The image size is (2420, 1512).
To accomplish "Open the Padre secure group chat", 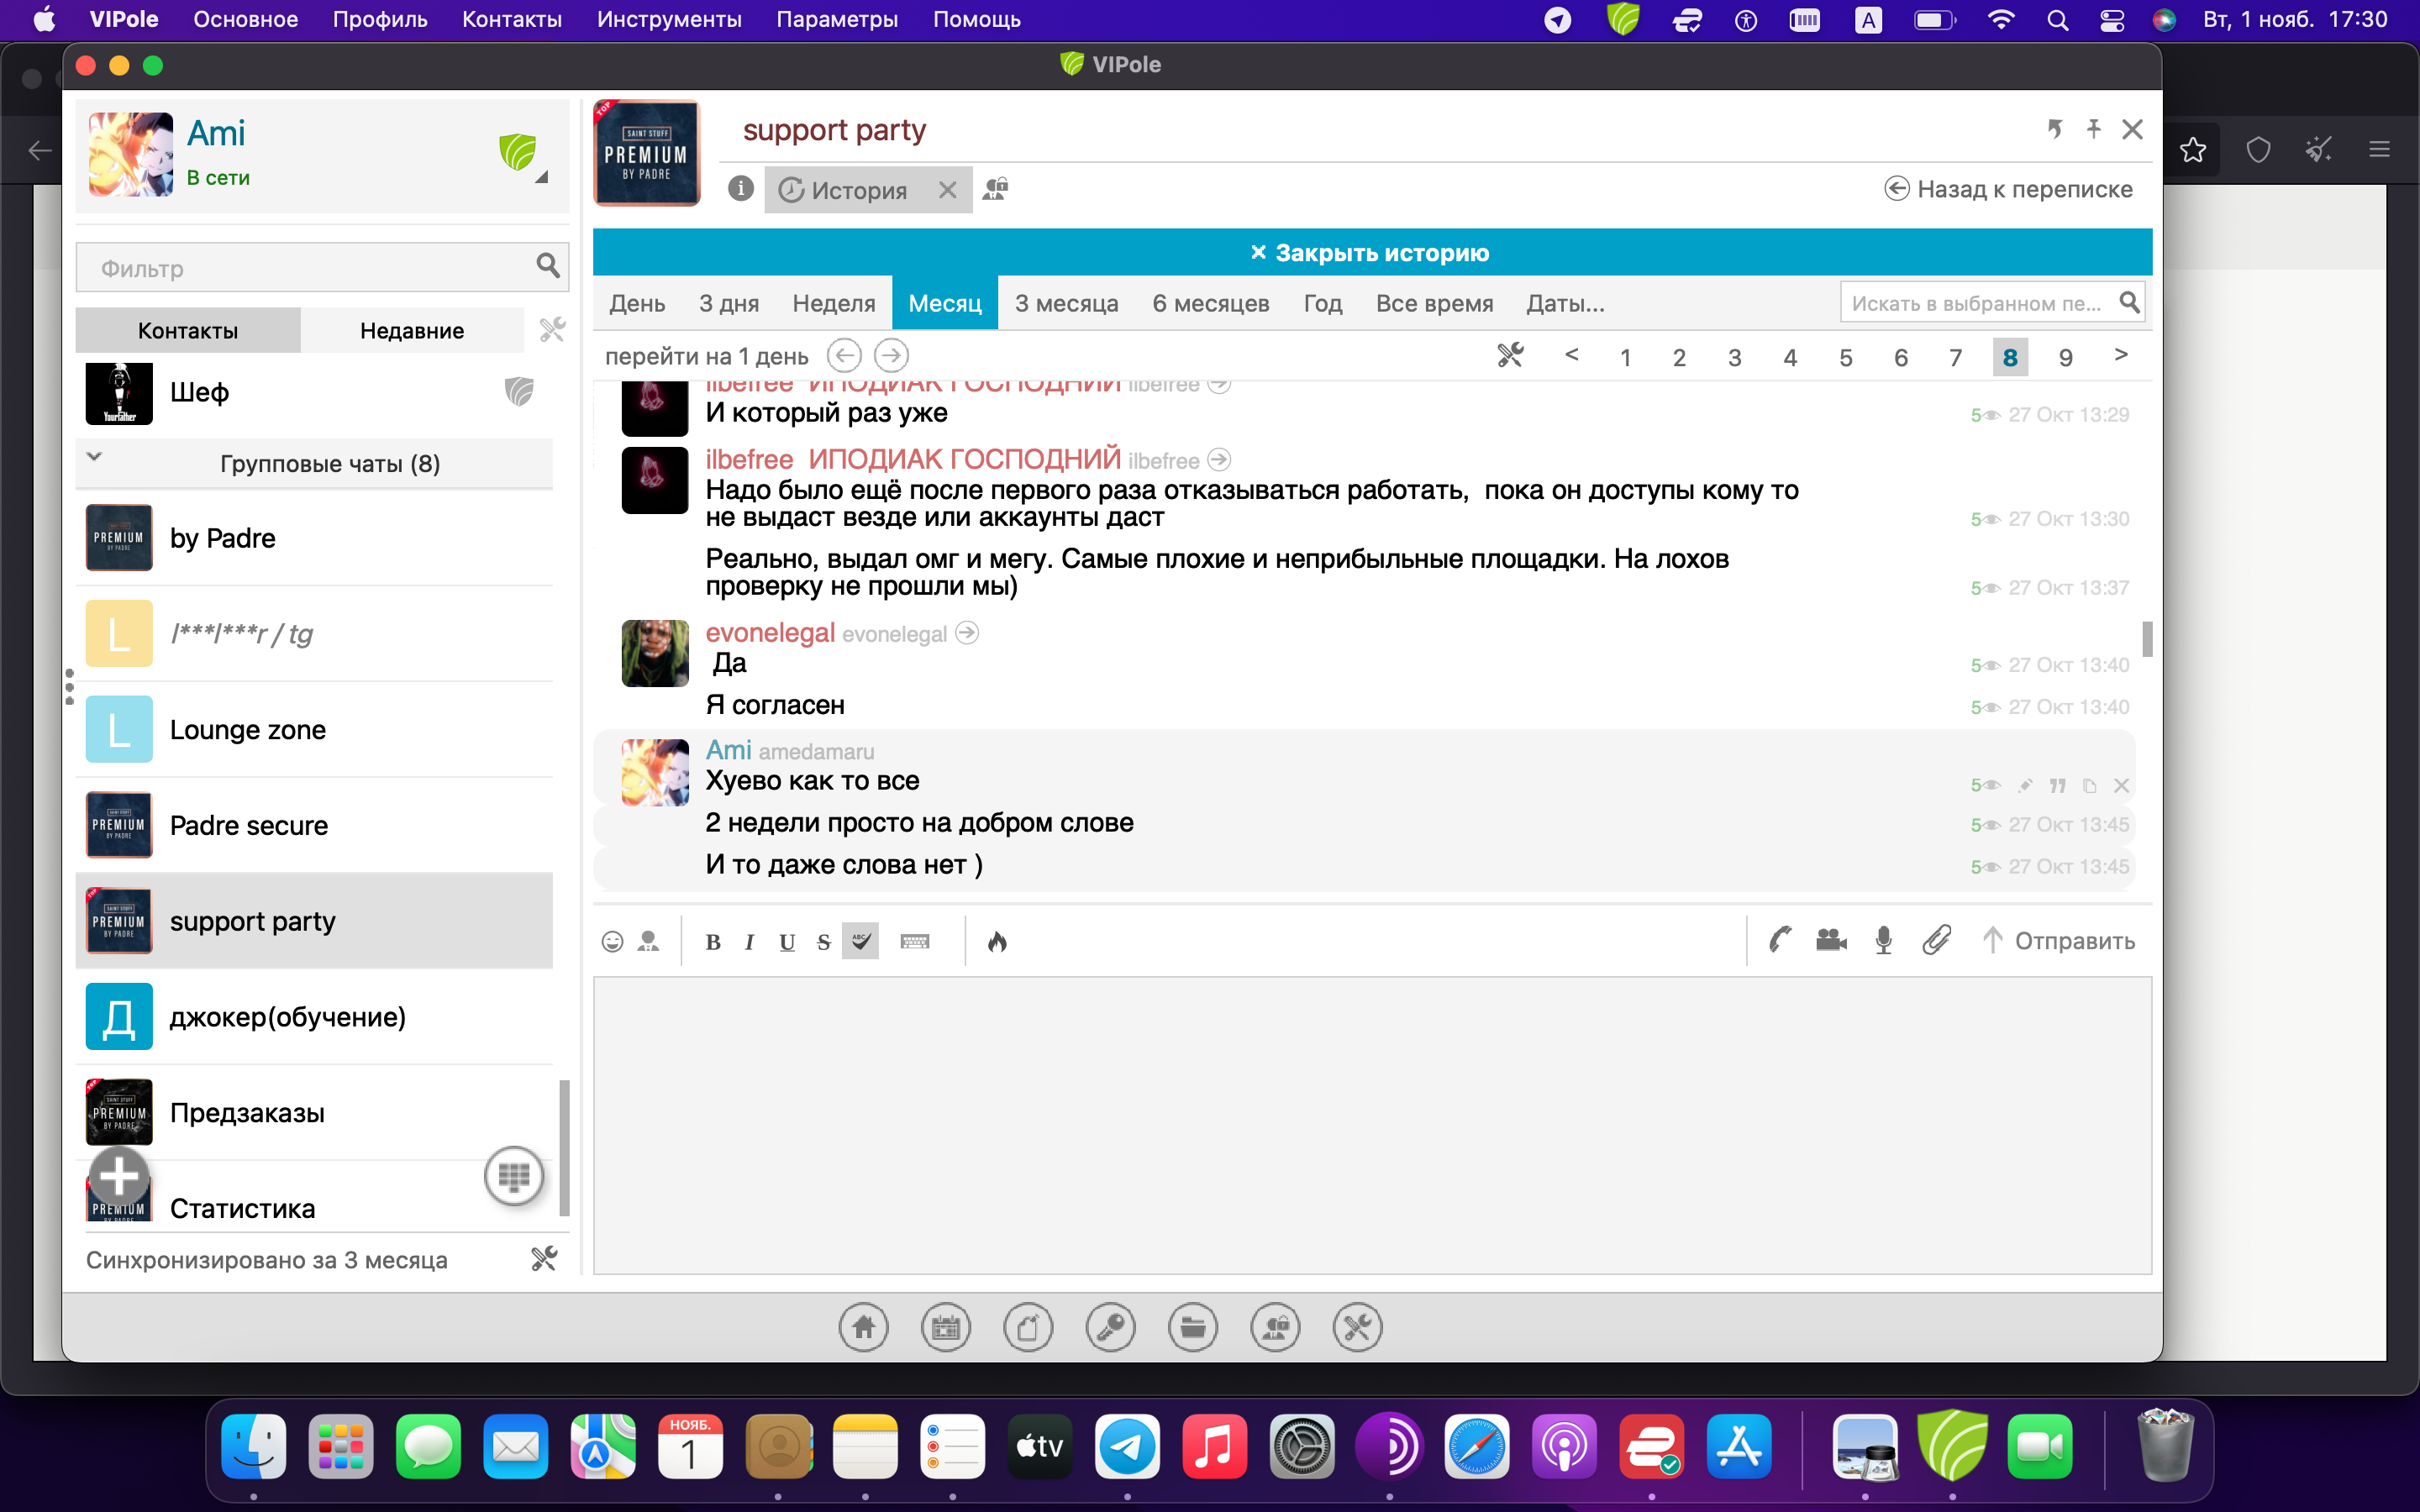I will [314, 825].
